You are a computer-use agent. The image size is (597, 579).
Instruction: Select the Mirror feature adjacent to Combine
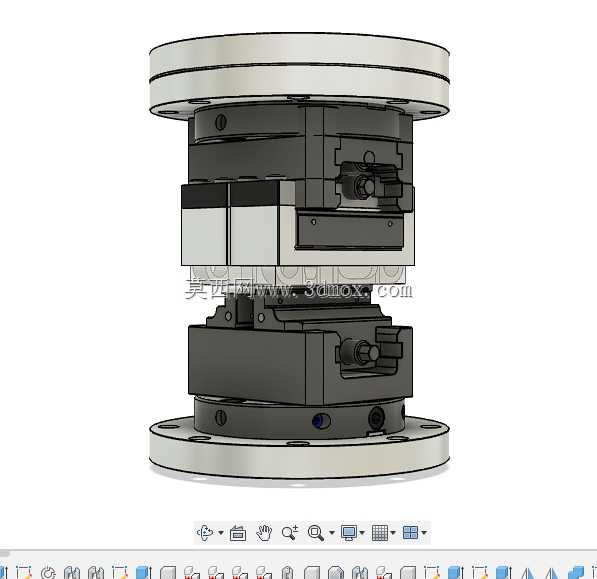[551, 573]
